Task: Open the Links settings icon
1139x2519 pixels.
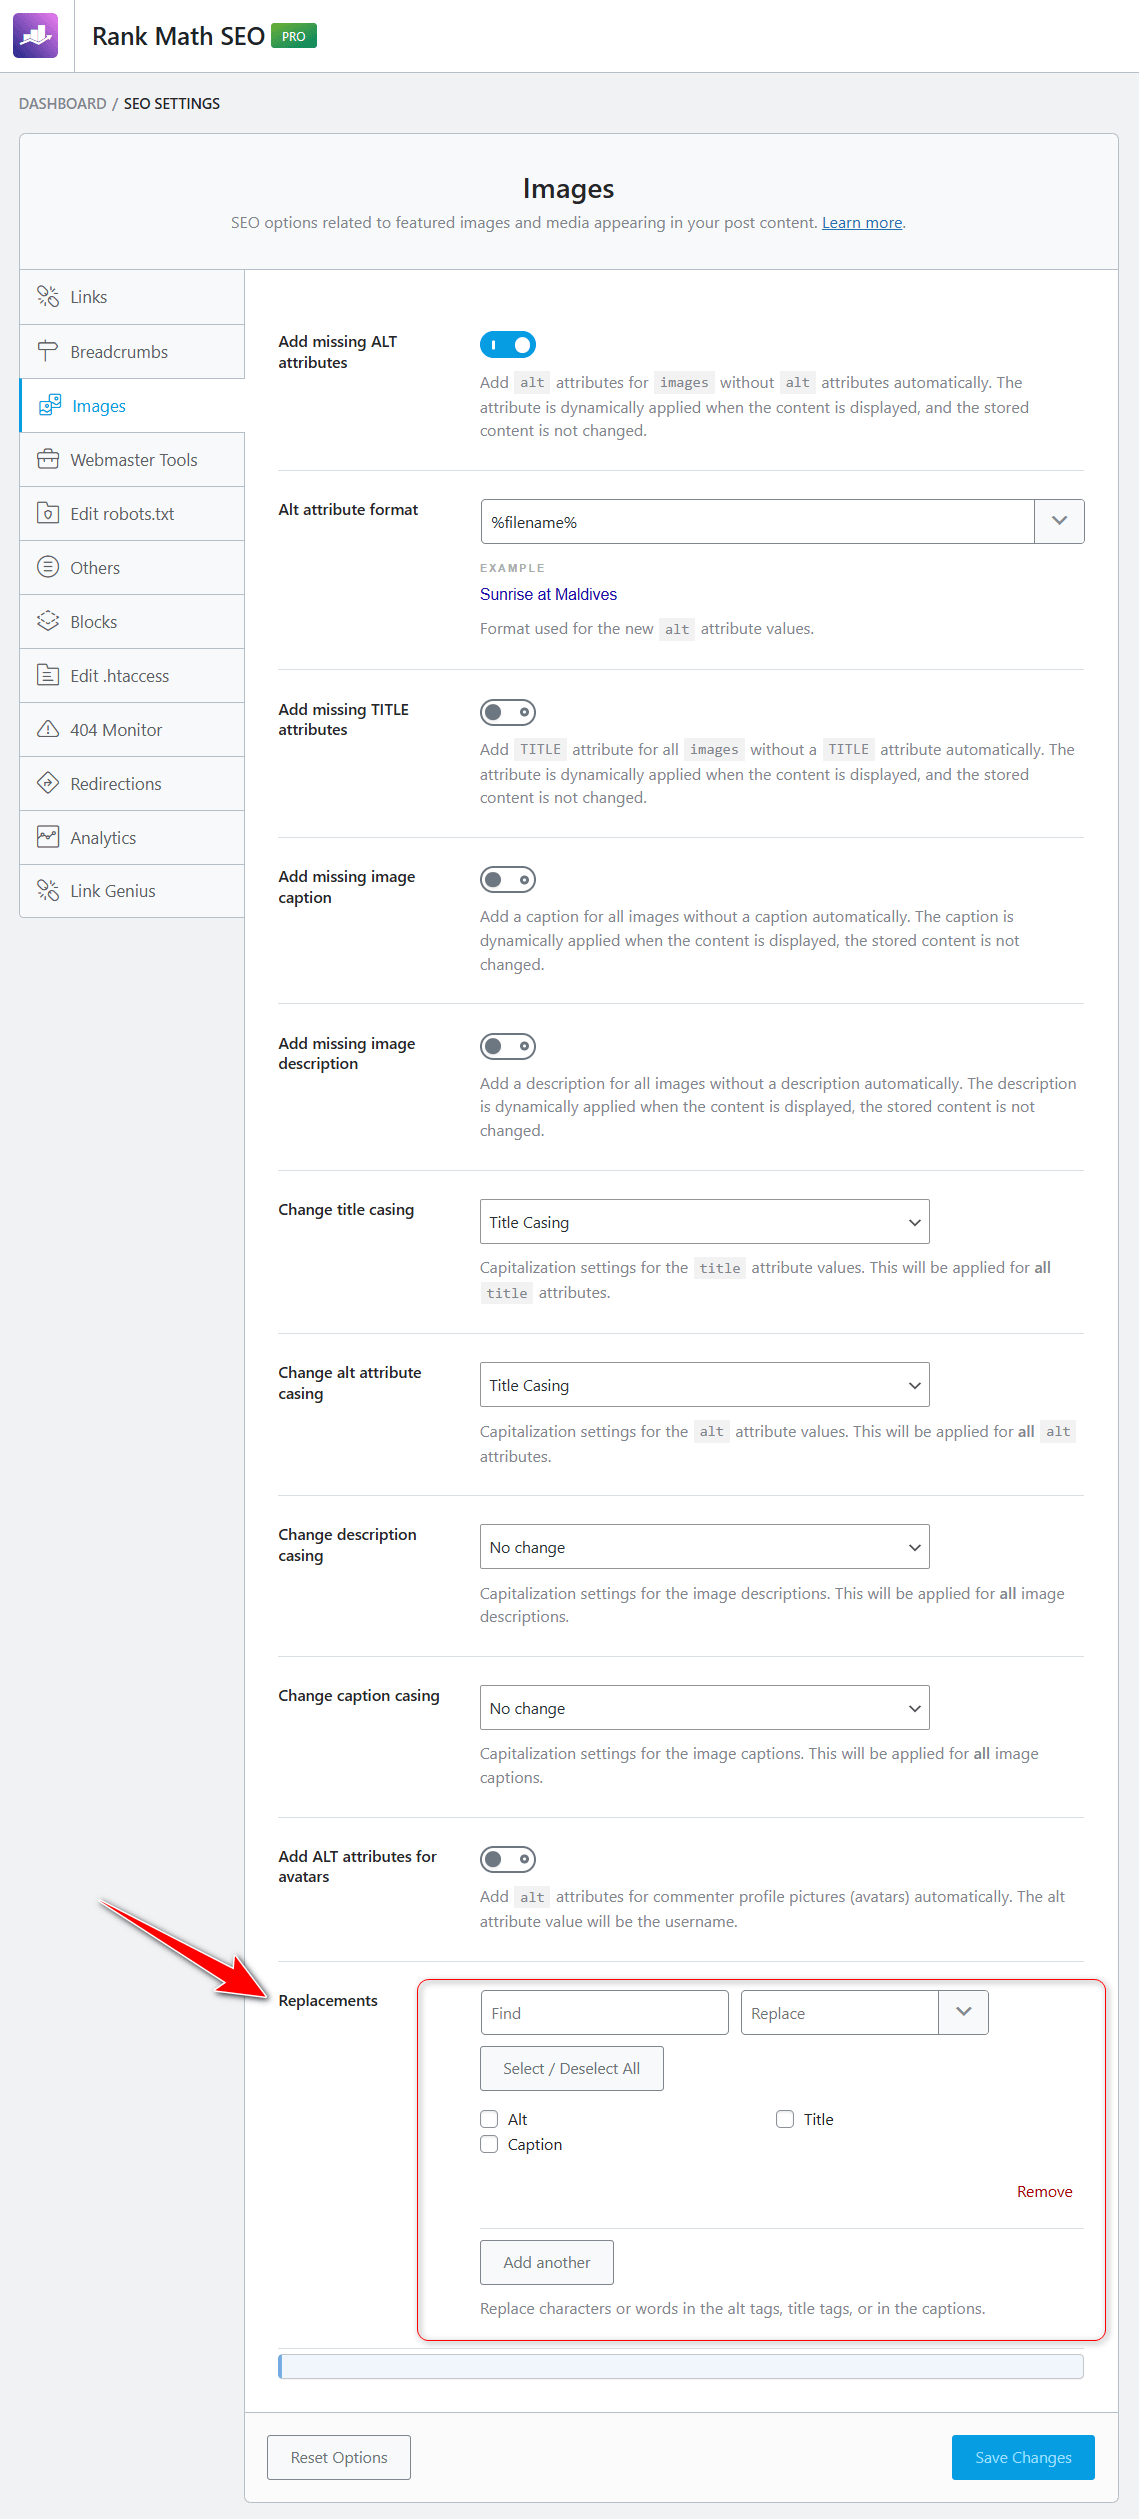Action: 48,296
